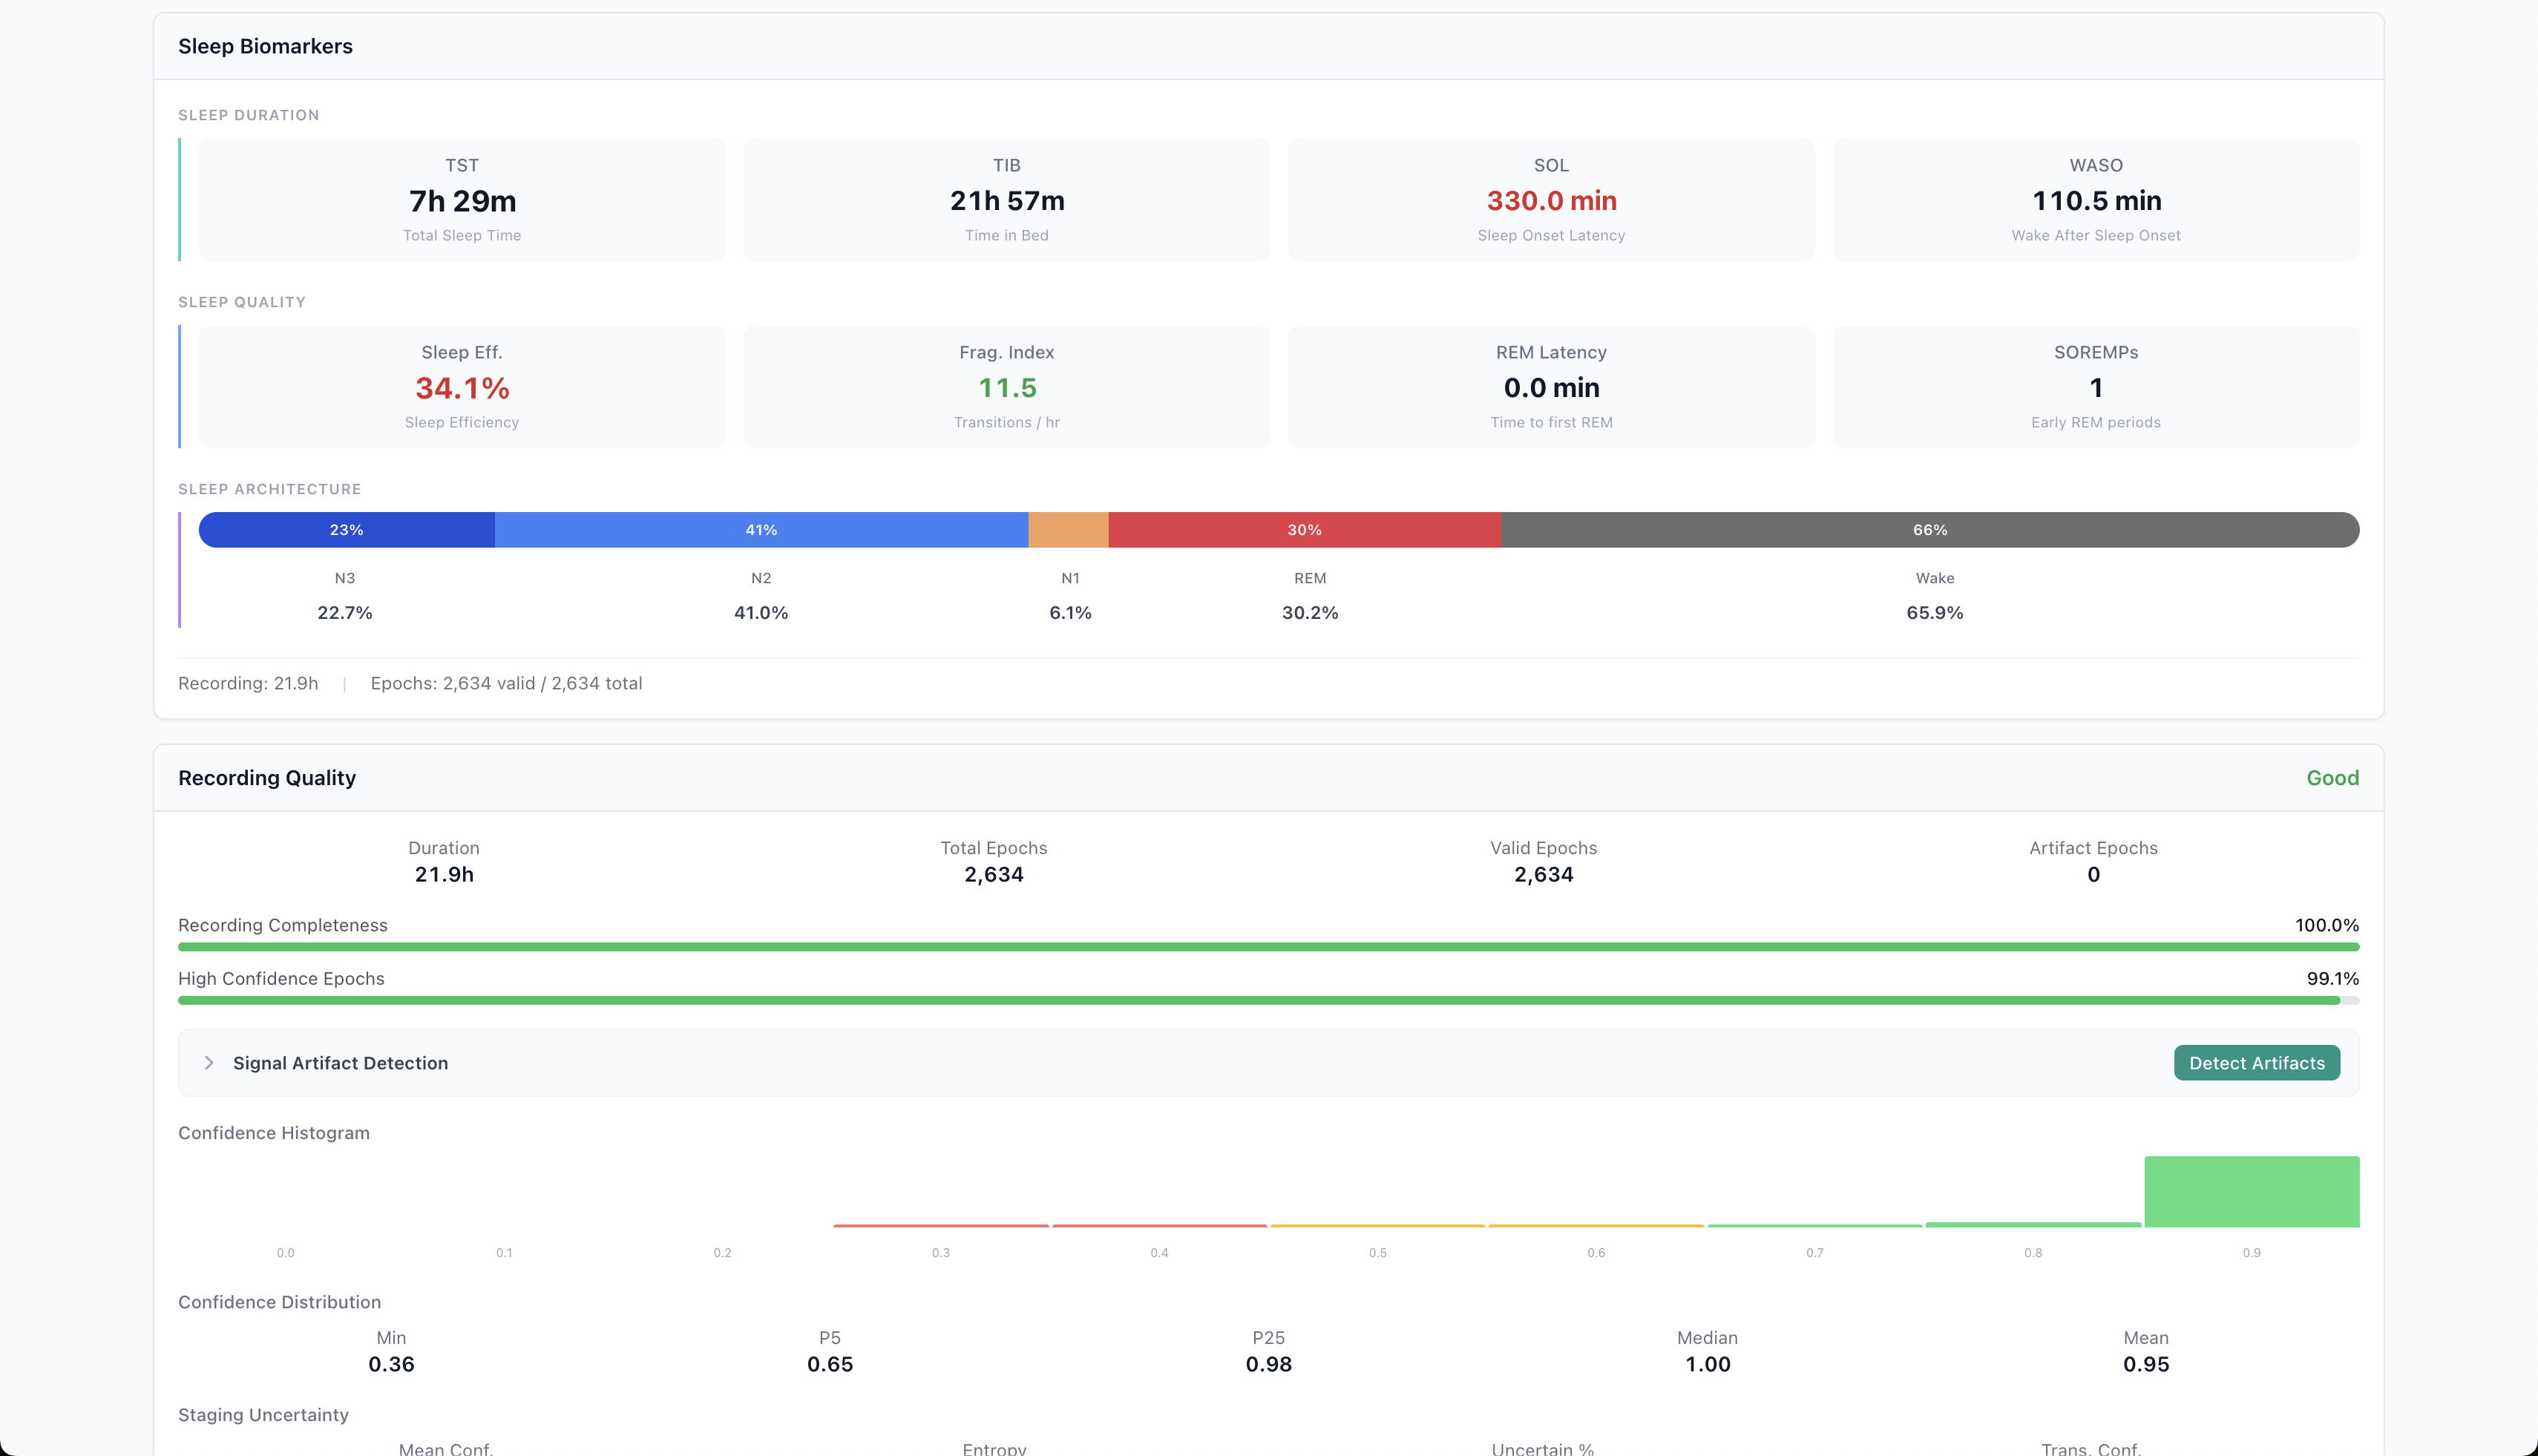Click the TIB time in bed card
The height and width of the screenshot is (1456, 2538).
(x=1006, y=200)
